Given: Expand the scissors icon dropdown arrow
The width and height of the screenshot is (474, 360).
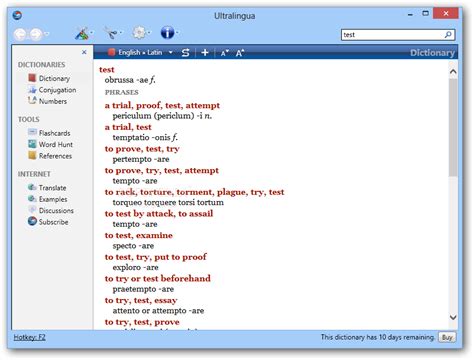Looking at the screenshot, I should point(121,33).
